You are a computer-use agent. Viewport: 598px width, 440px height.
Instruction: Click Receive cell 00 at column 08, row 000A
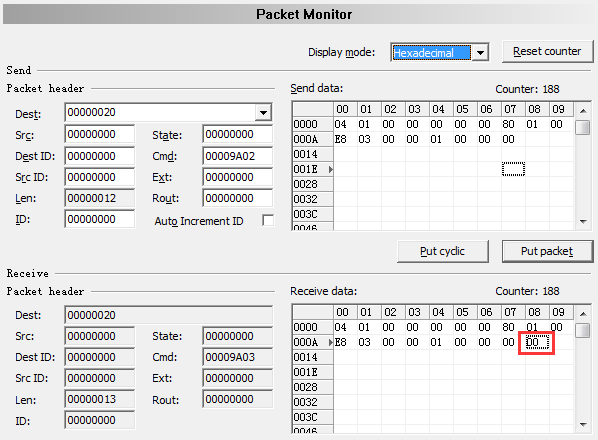click(537, 342)
